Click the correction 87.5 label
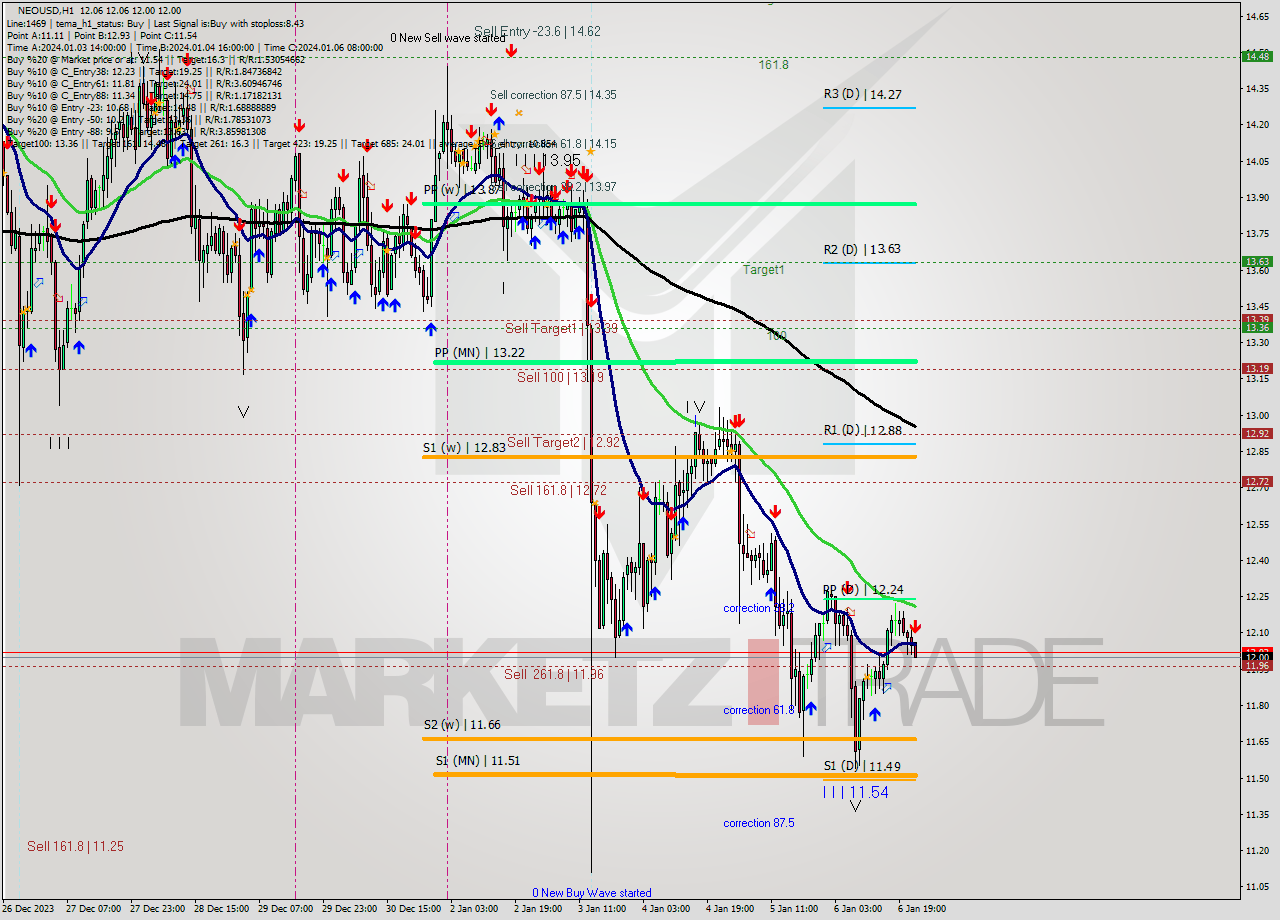 point(759,823)
